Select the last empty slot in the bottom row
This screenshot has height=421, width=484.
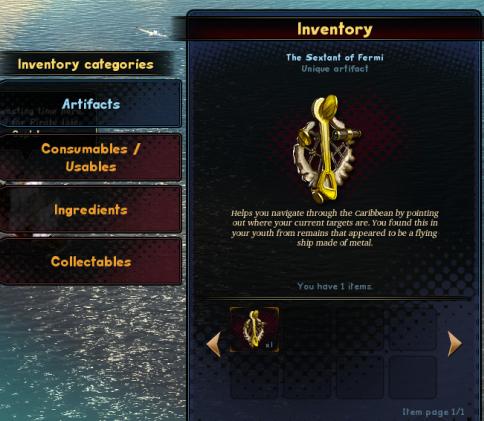(413, 377)
